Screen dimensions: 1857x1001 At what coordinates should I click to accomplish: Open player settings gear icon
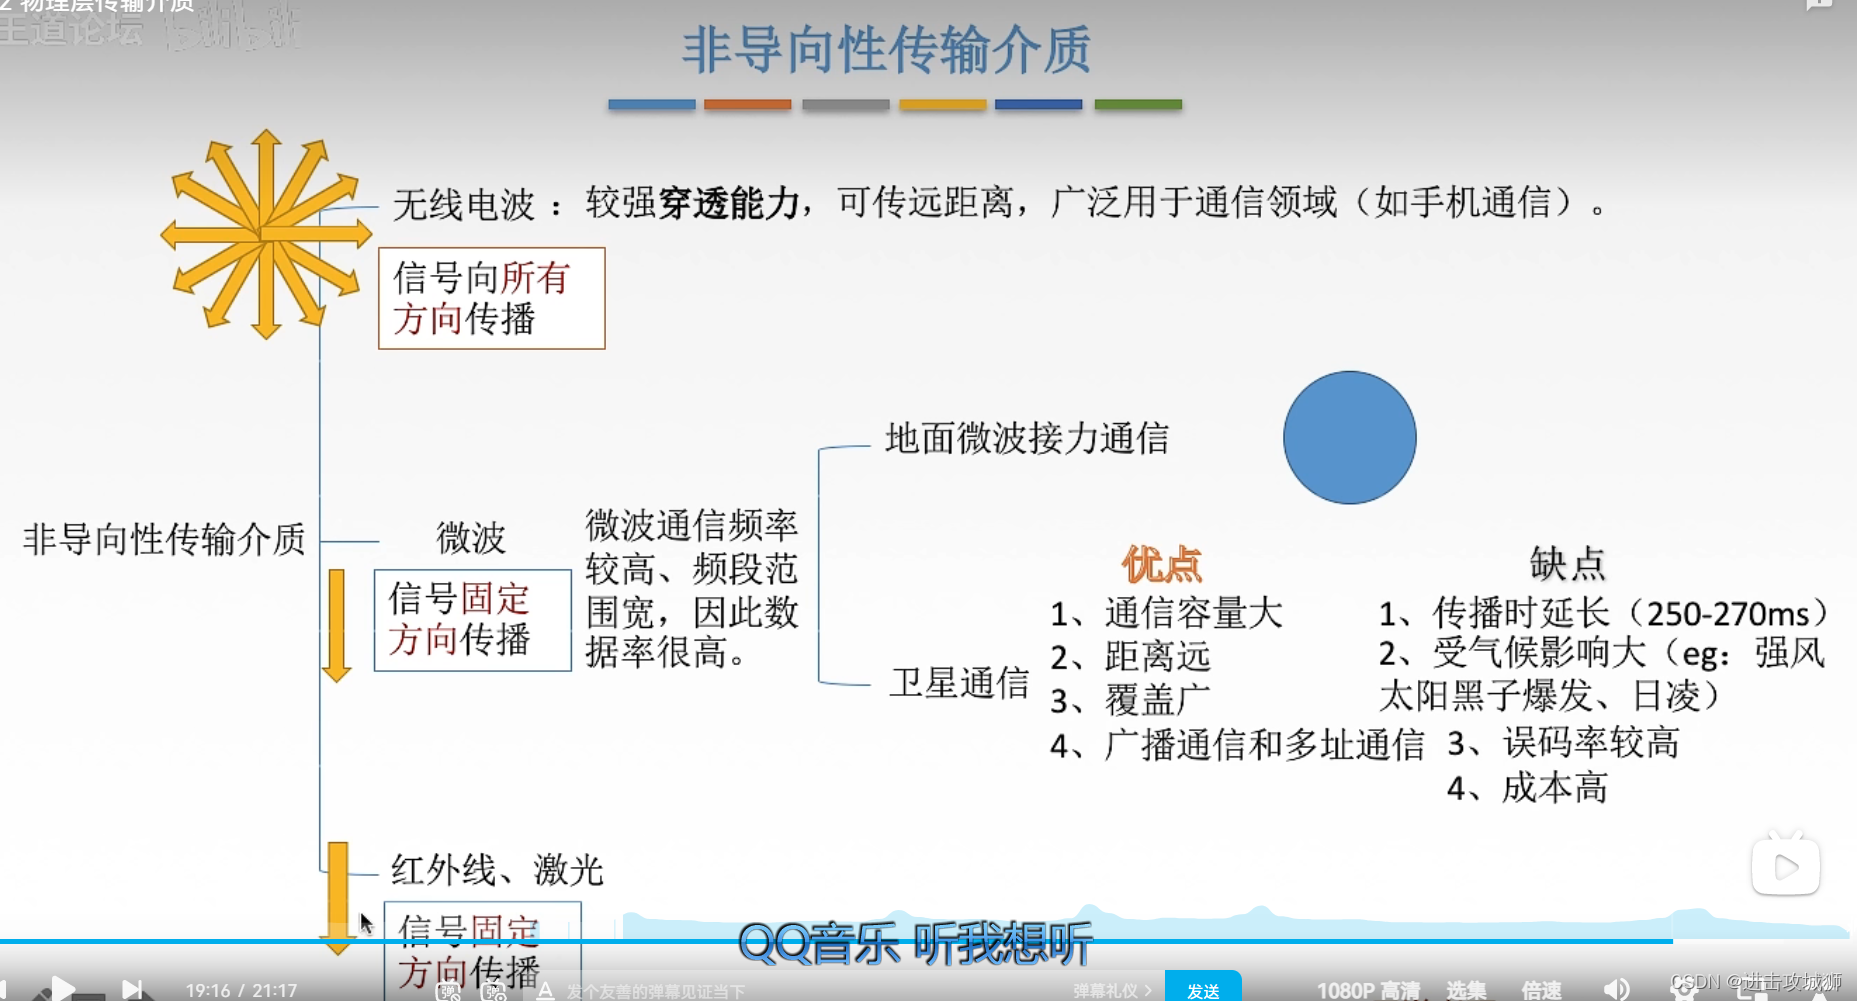click(x=1684, y=990)
